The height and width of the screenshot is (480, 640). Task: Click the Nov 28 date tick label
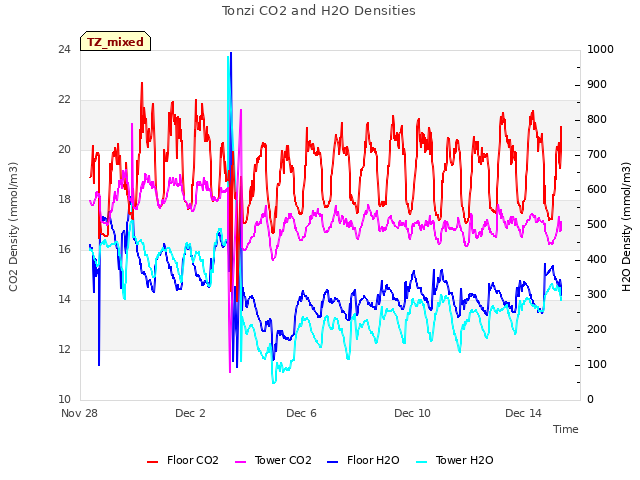pyautogui.click(x=80, y=413)
